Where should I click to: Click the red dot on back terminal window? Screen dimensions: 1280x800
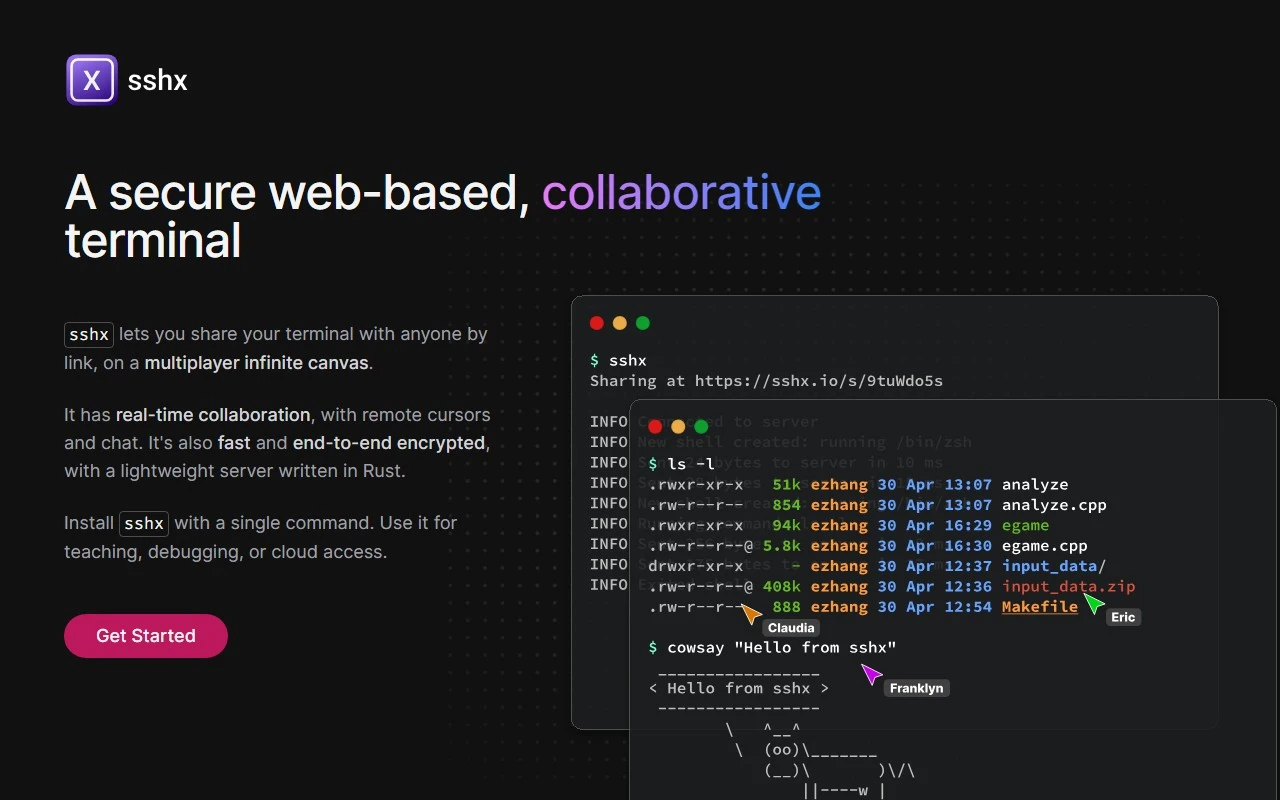[597, 323]
